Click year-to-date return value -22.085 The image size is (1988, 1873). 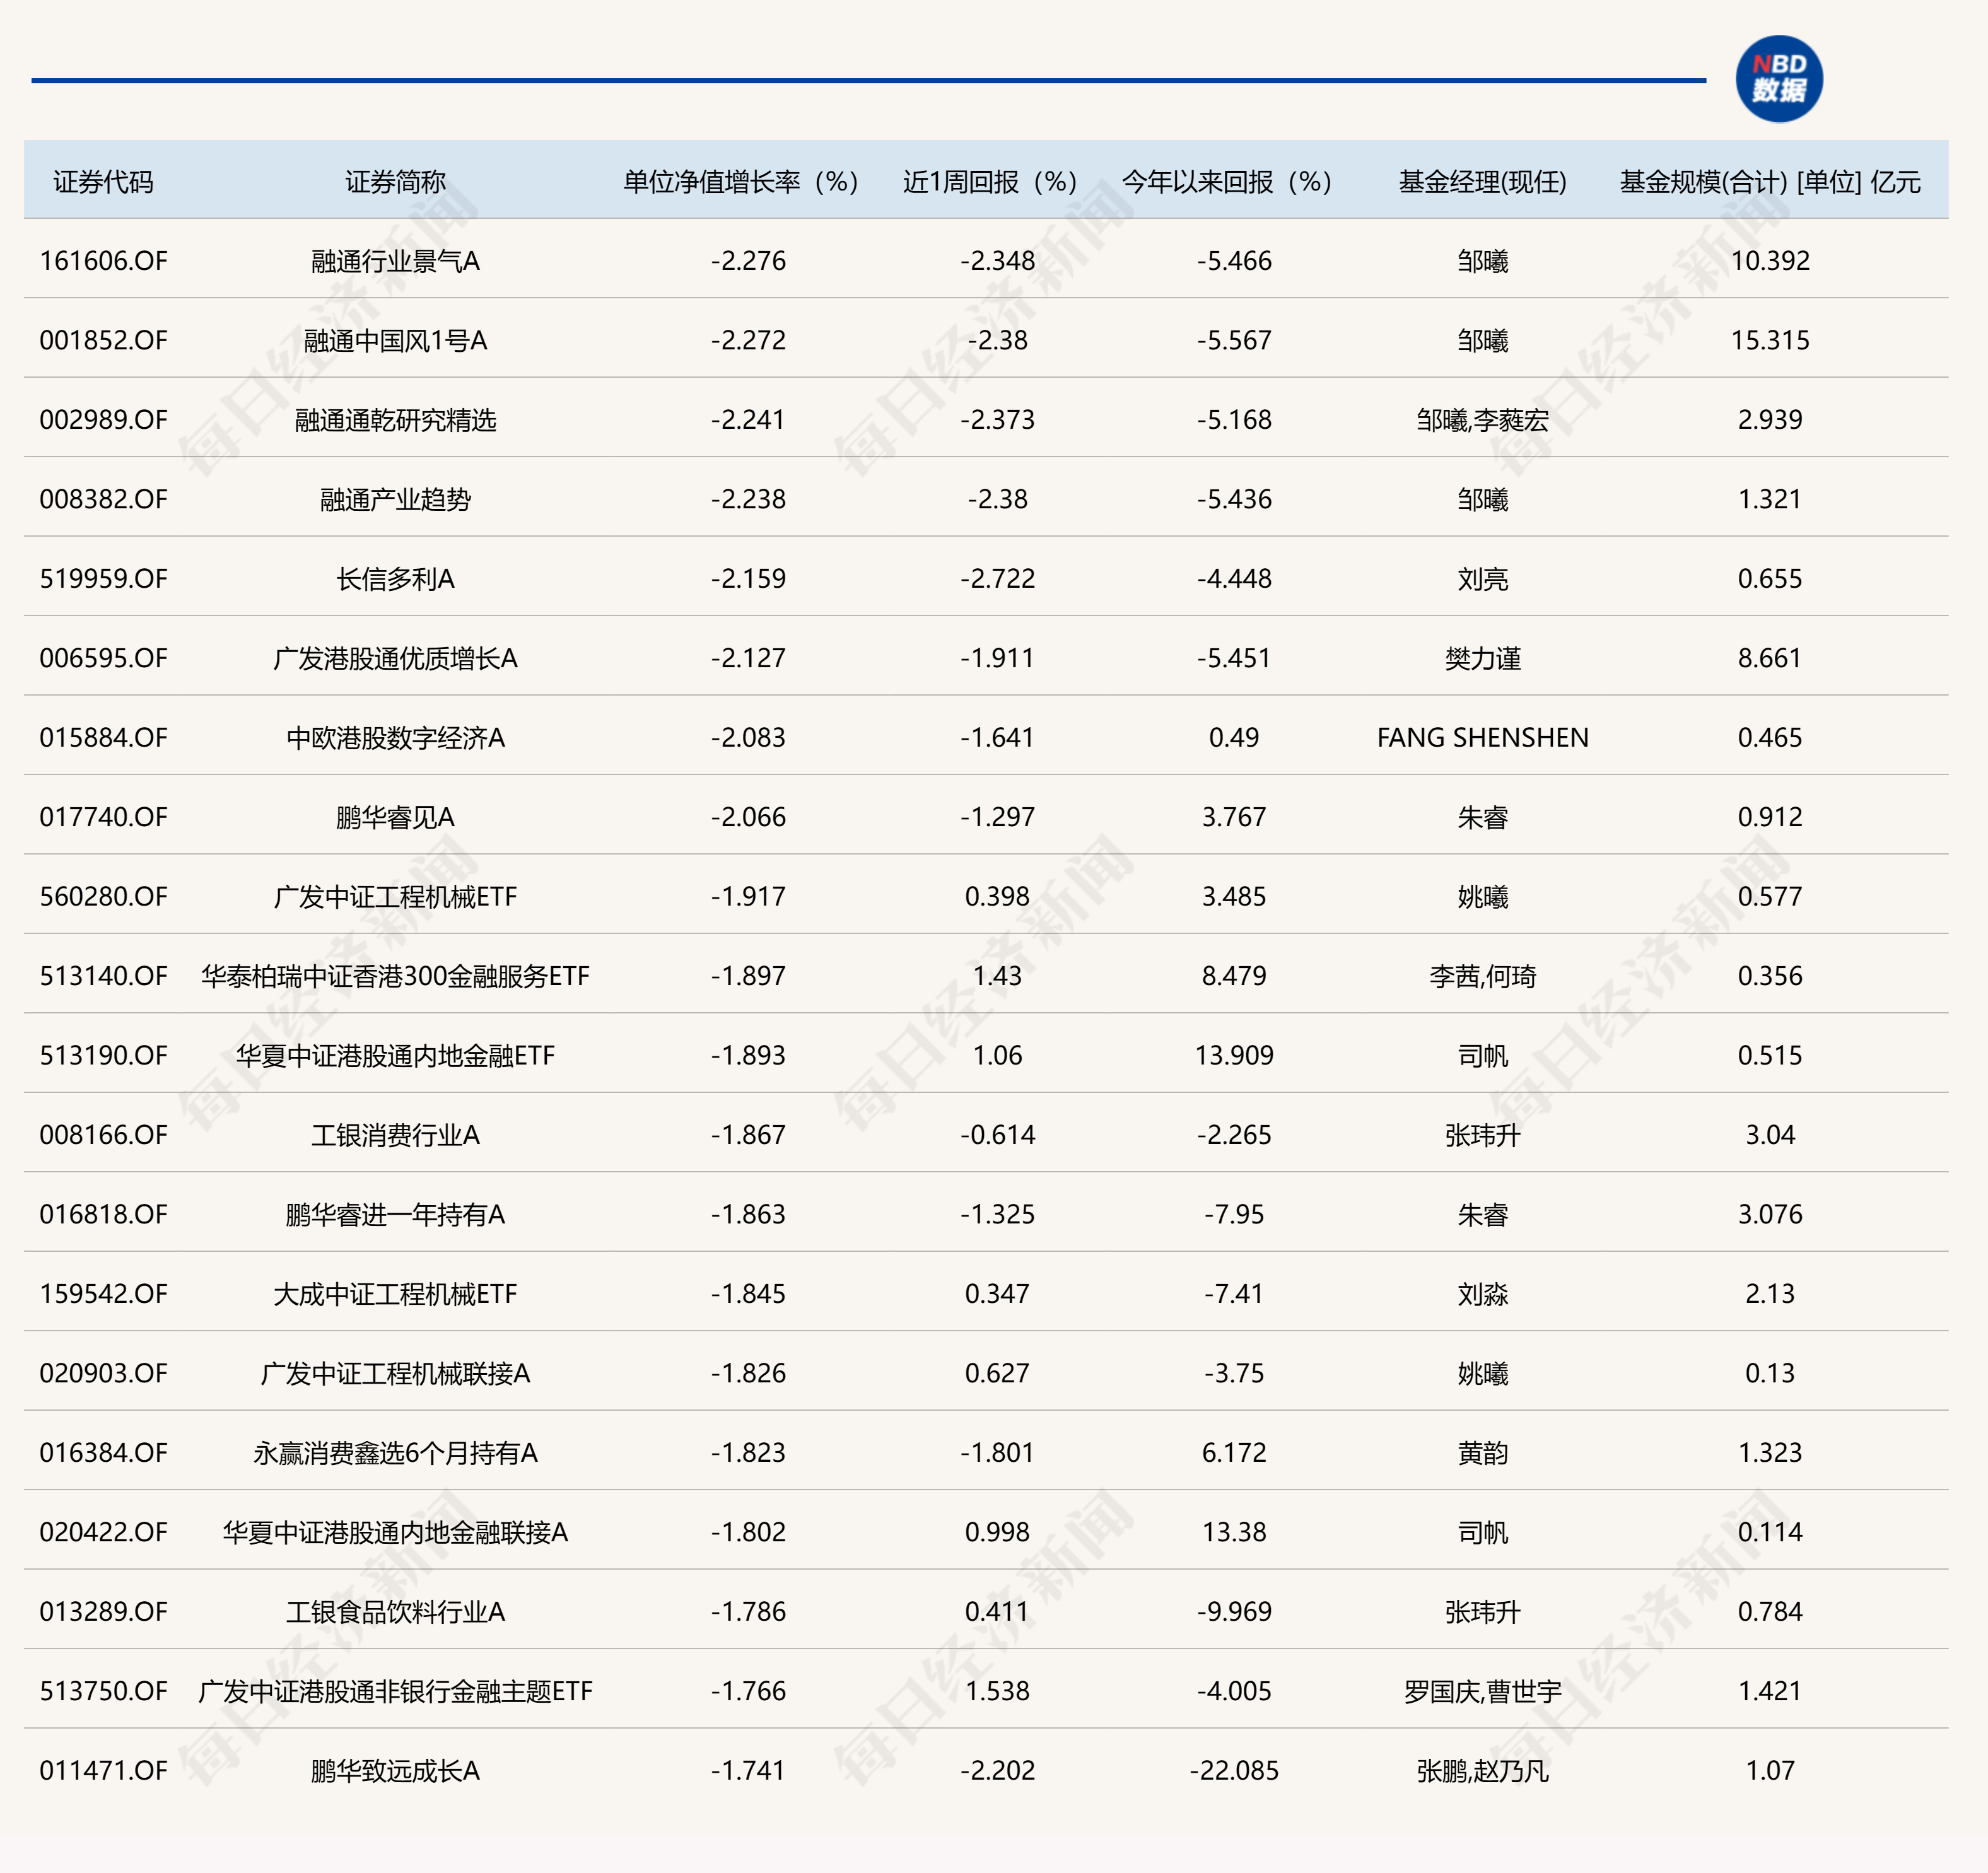[1234, 1771]
